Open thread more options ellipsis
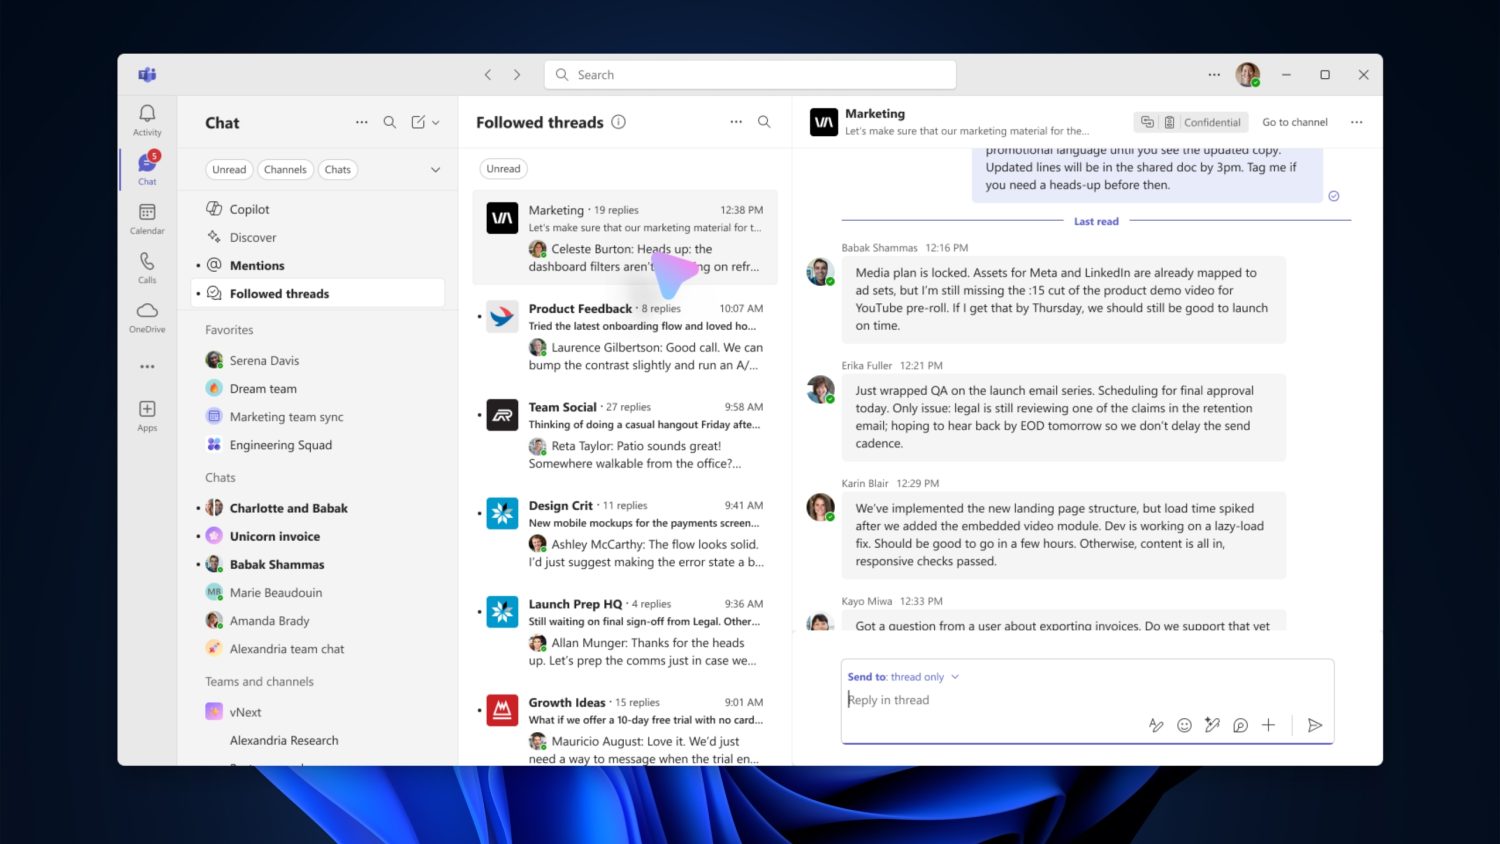 1356,122
